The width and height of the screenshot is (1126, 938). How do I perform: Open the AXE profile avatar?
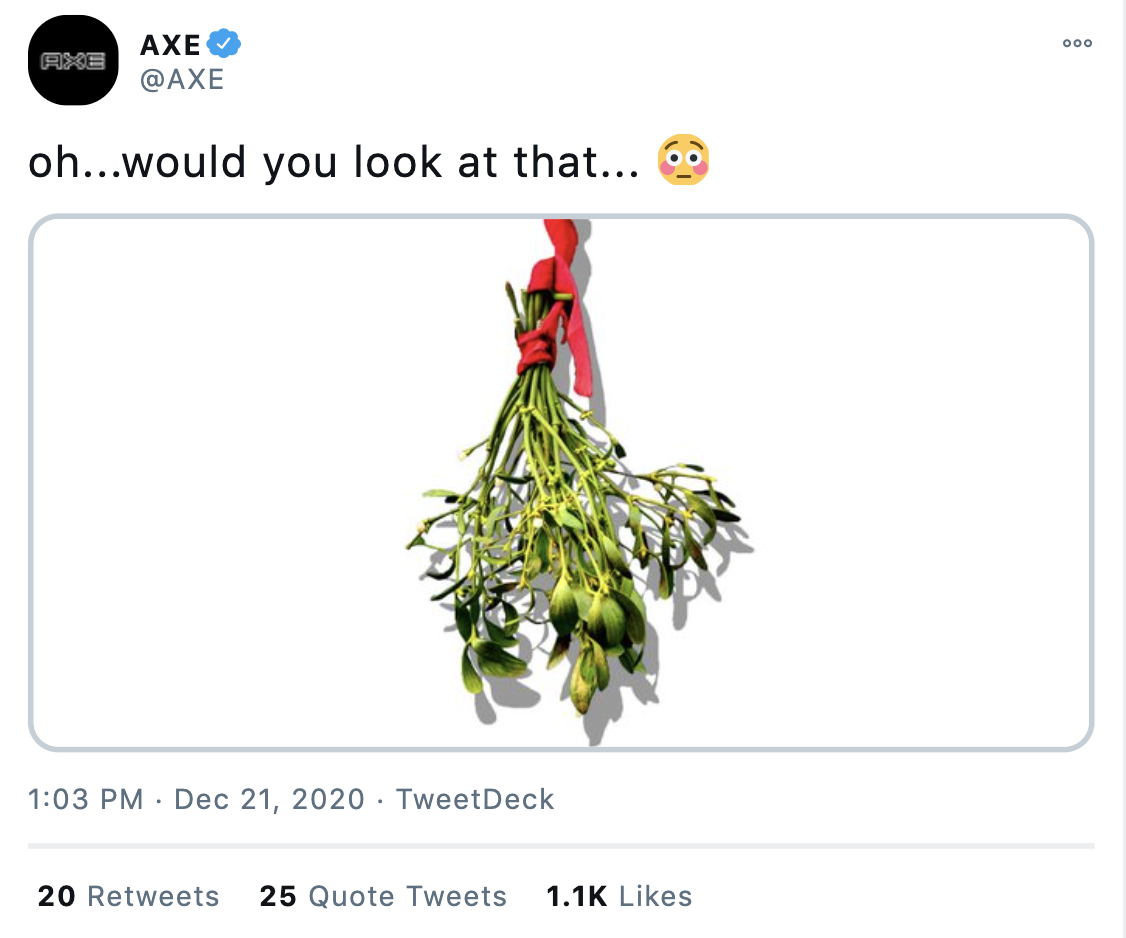(x=73, y=60)
